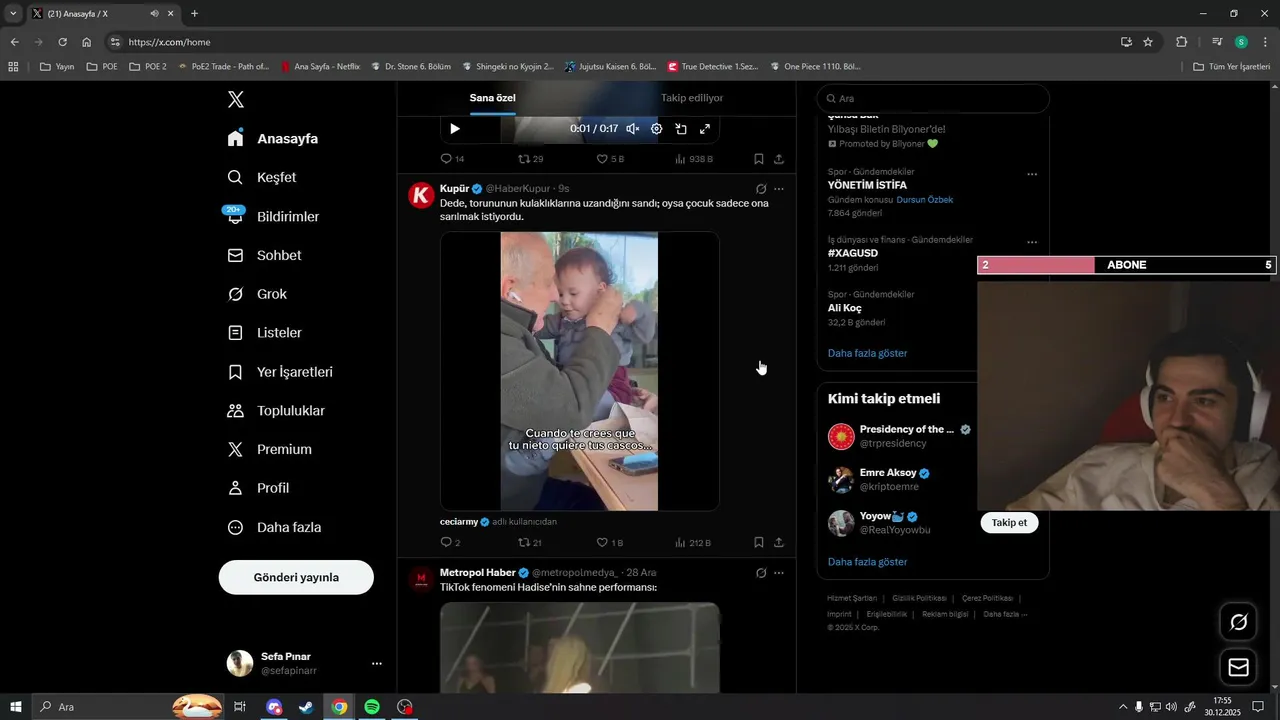Open Keşfet search page
The image size is (1280, 720).
pyautogui.click(x=262, y=177)
